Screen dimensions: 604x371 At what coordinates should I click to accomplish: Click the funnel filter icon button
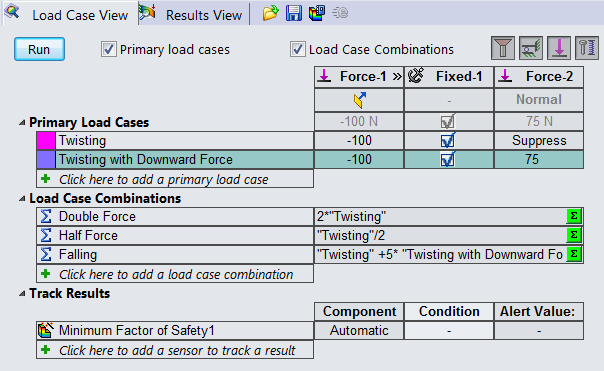tap(503, 48)
